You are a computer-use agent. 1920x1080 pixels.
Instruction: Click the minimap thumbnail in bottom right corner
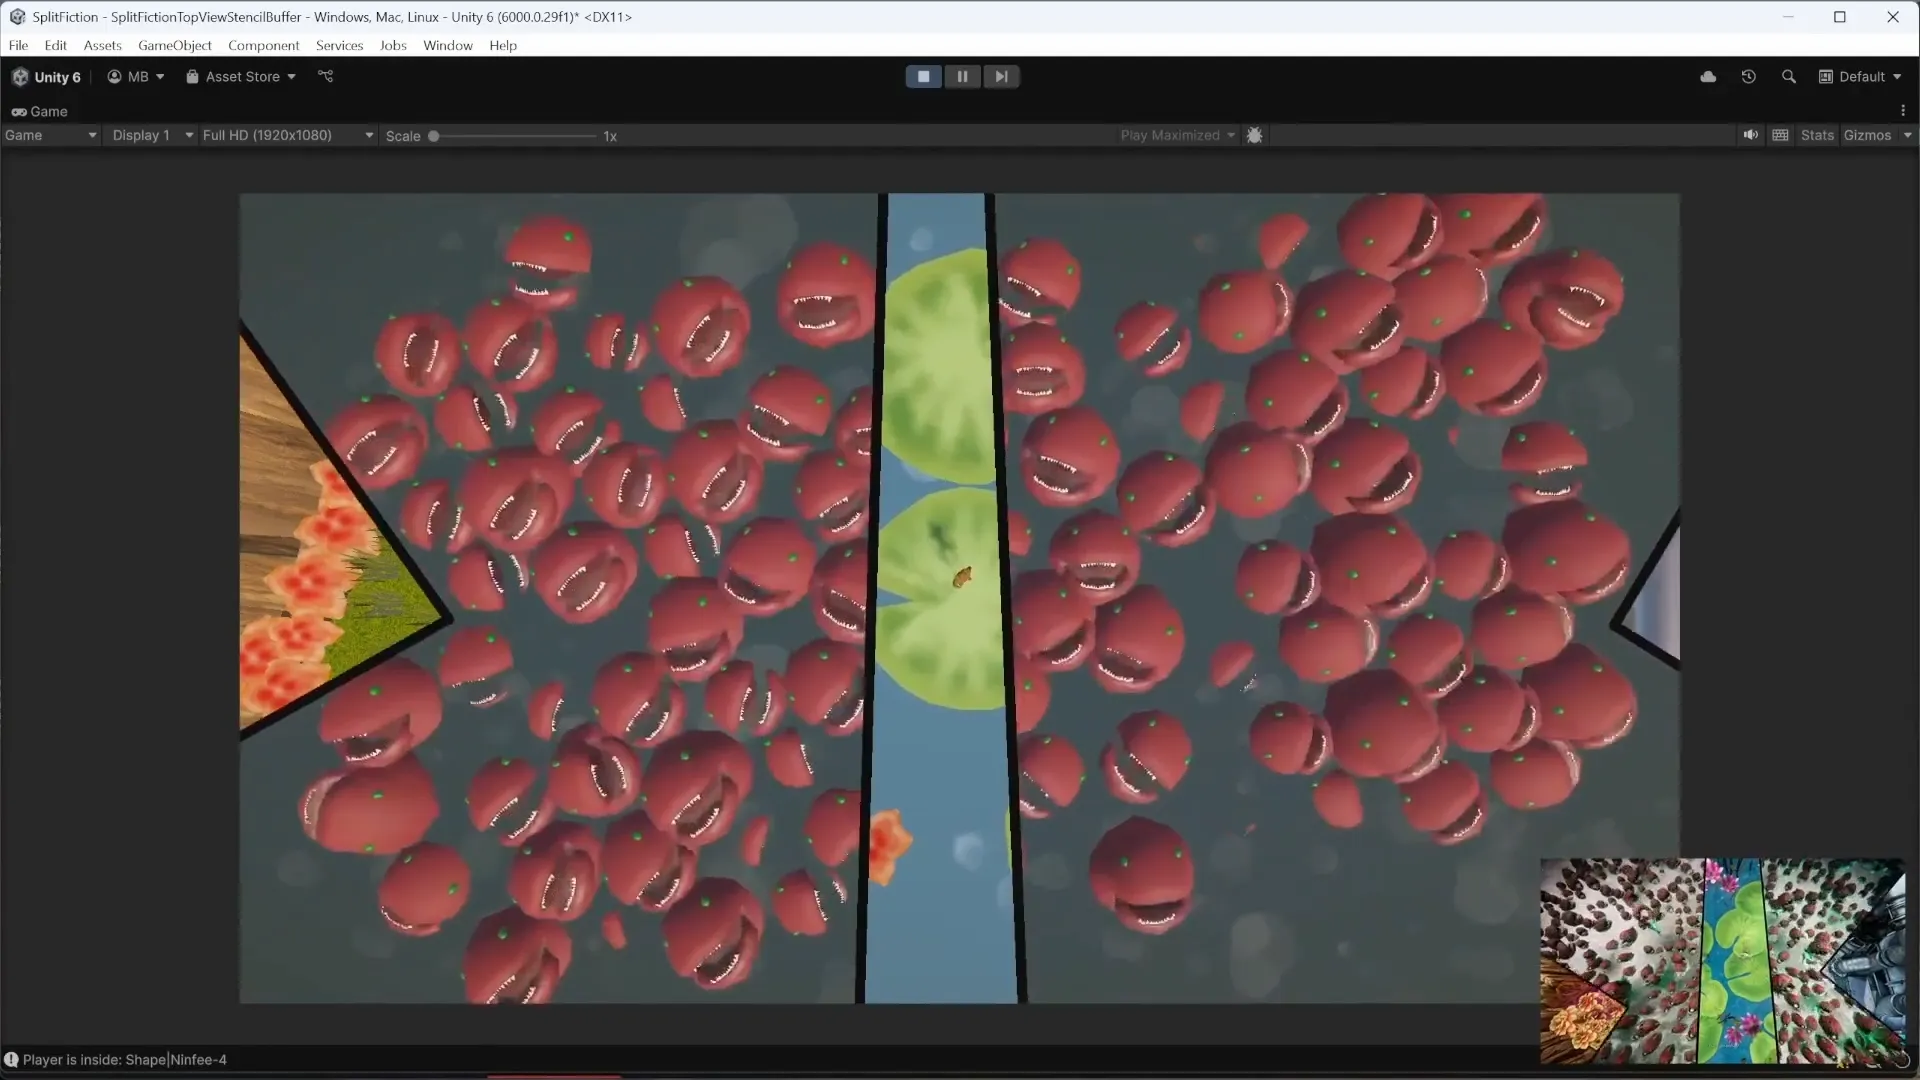click(1722, 960)
